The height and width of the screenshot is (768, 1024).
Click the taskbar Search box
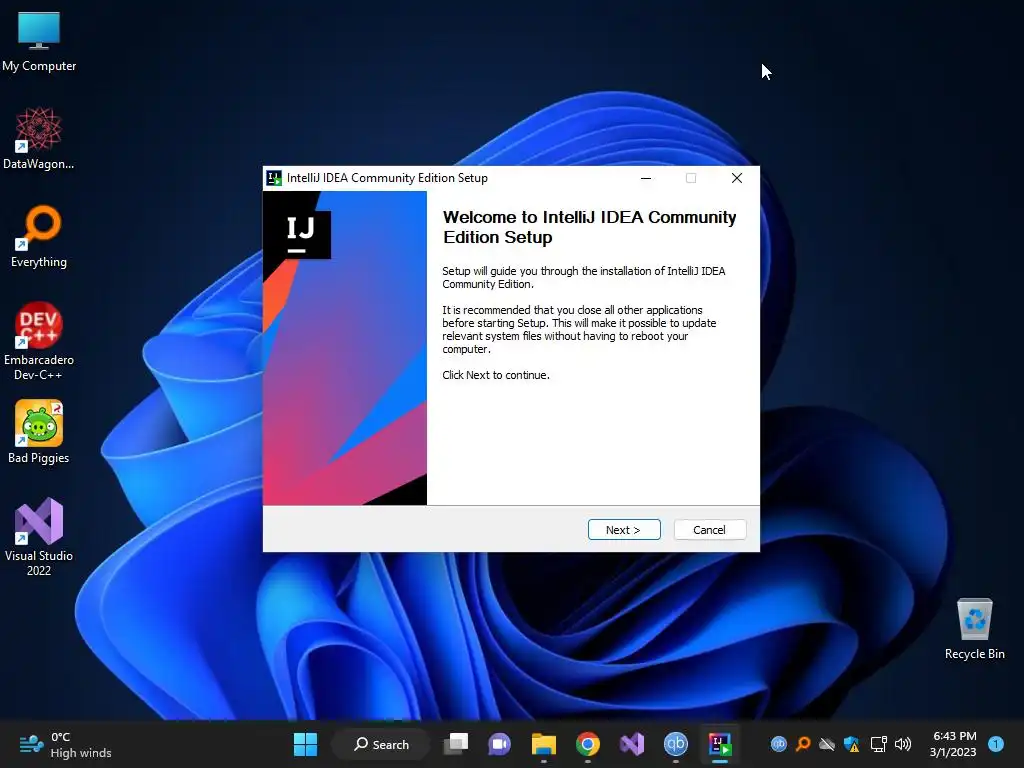tap(381, 744)
